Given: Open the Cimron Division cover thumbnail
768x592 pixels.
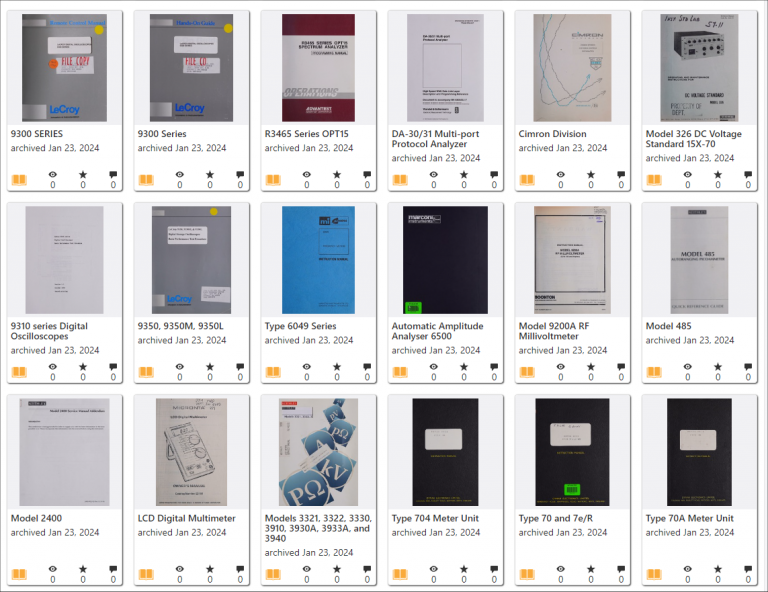Looking at the screenshot, I should point(573,68).
